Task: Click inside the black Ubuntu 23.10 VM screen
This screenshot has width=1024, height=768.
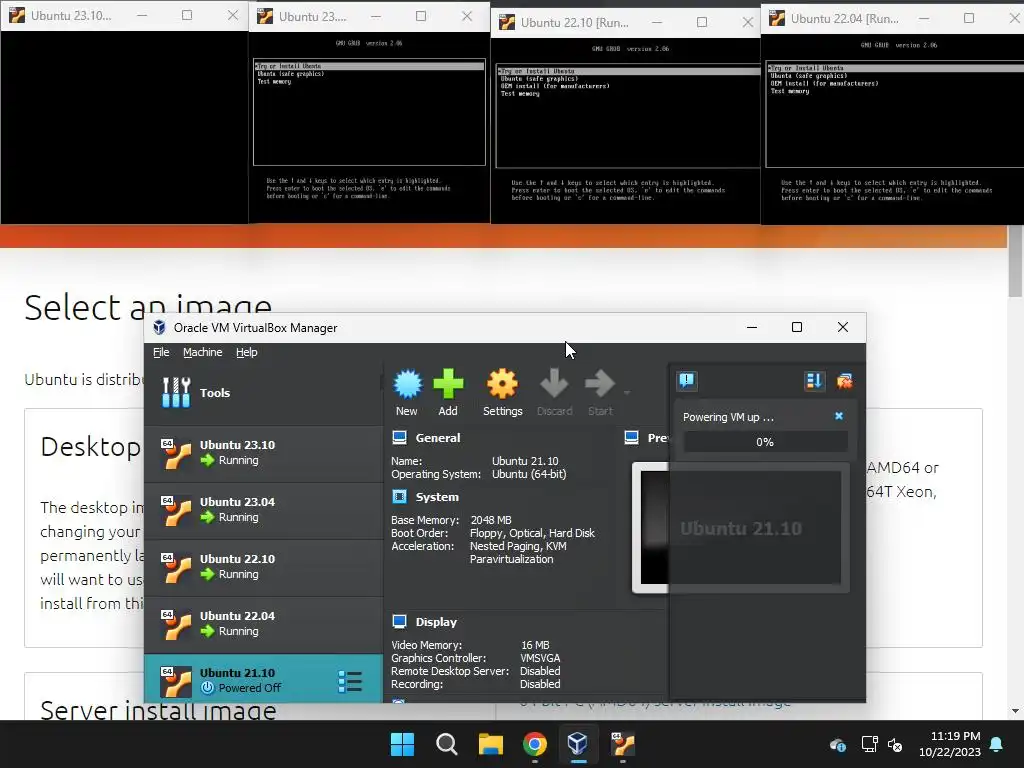Action: (x=124, y=127)
